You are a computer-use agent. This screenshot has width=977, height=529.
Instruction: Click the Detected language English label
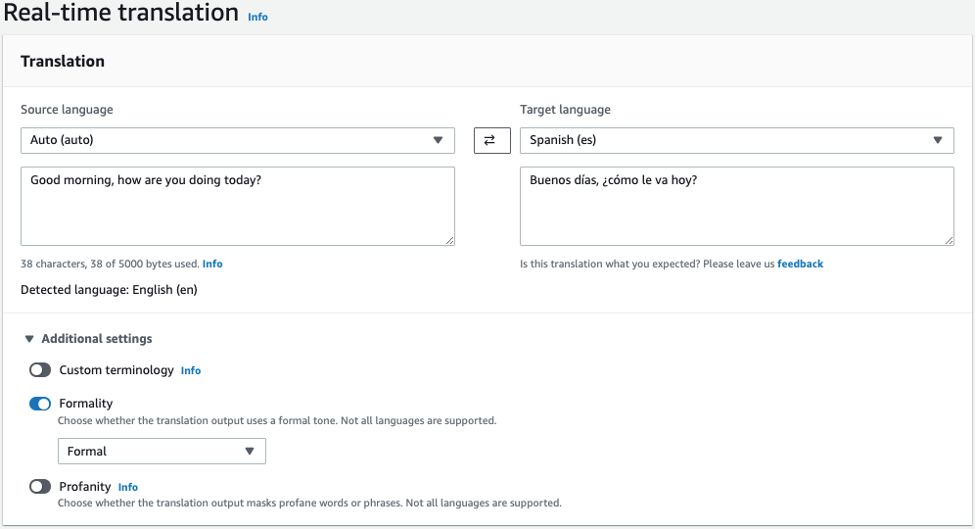point(109,290)
